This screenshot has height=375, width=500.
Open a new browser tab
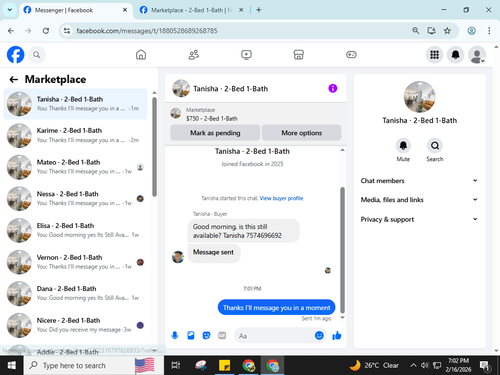(x=259, y=10)
